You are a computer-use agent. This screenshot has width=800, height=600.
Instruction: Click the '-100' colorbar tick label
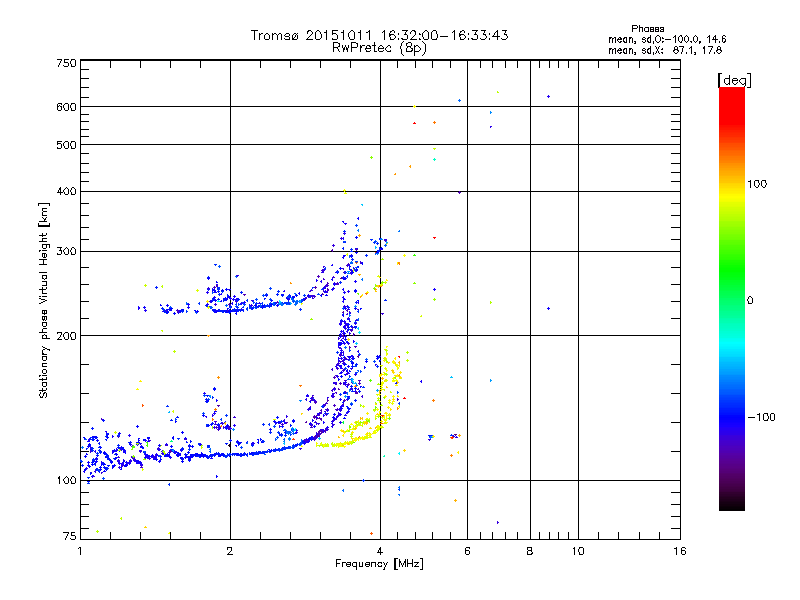761,417
